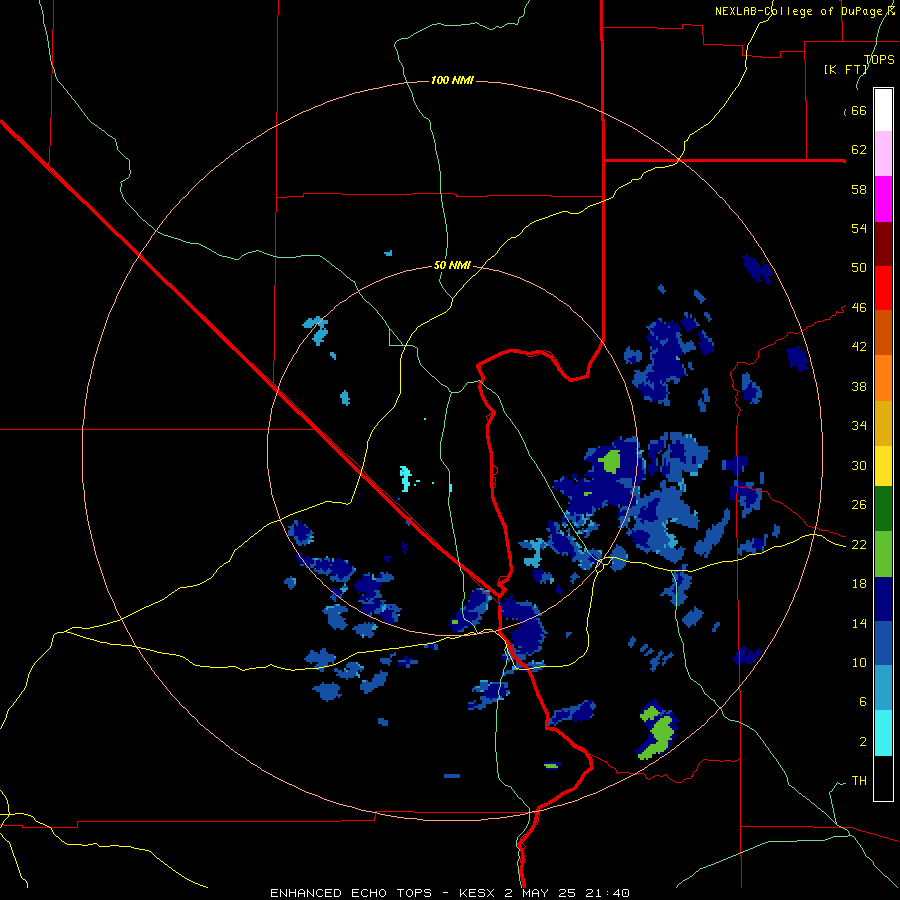900x900 pixels.
Task: Click the "2" legend value
Action: pyautogui.click(x=863, y=741)
